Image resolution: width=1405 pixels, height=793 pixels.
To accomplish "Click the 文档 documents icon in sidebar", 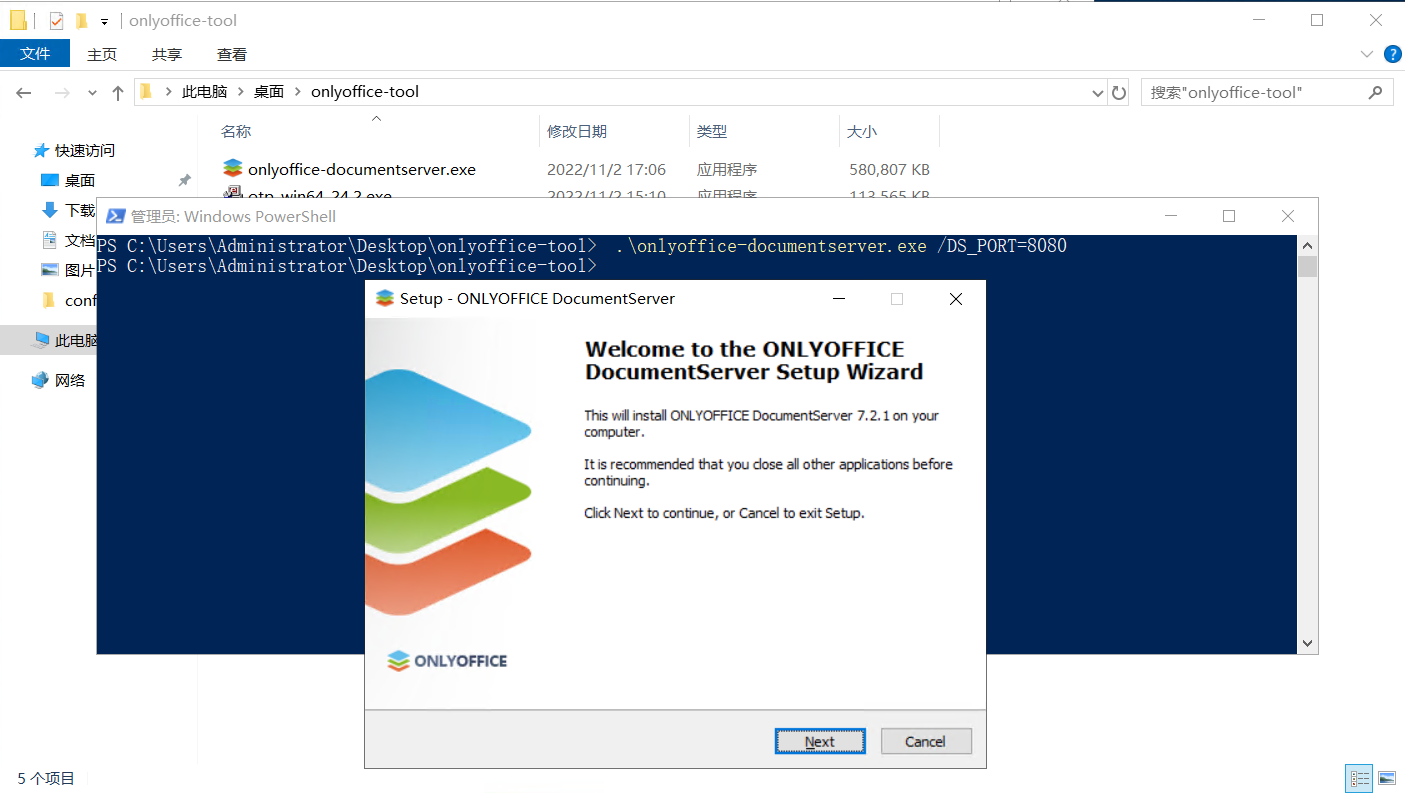I will pos(50,240).
